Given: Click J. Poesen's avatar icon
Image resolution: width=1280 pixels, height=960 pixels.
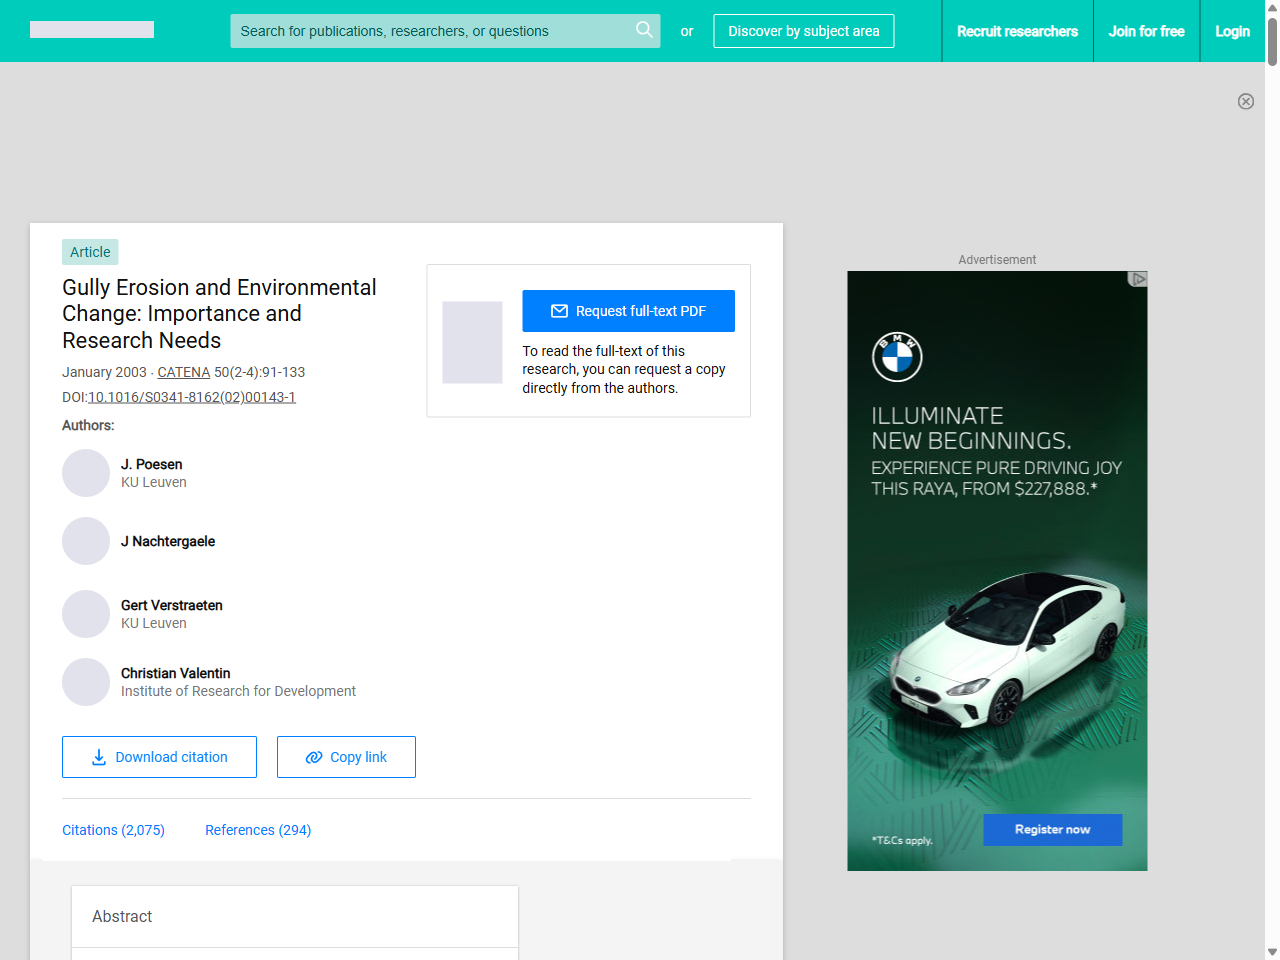Looking at the screenshot, I should pyautogui.click(x=86, y=473).
